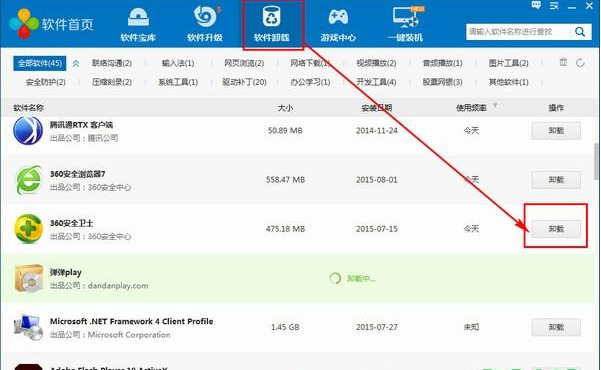The image size is (601, 370).
Task: Uninstall 360安全卫士
Action: coord(556,229)
